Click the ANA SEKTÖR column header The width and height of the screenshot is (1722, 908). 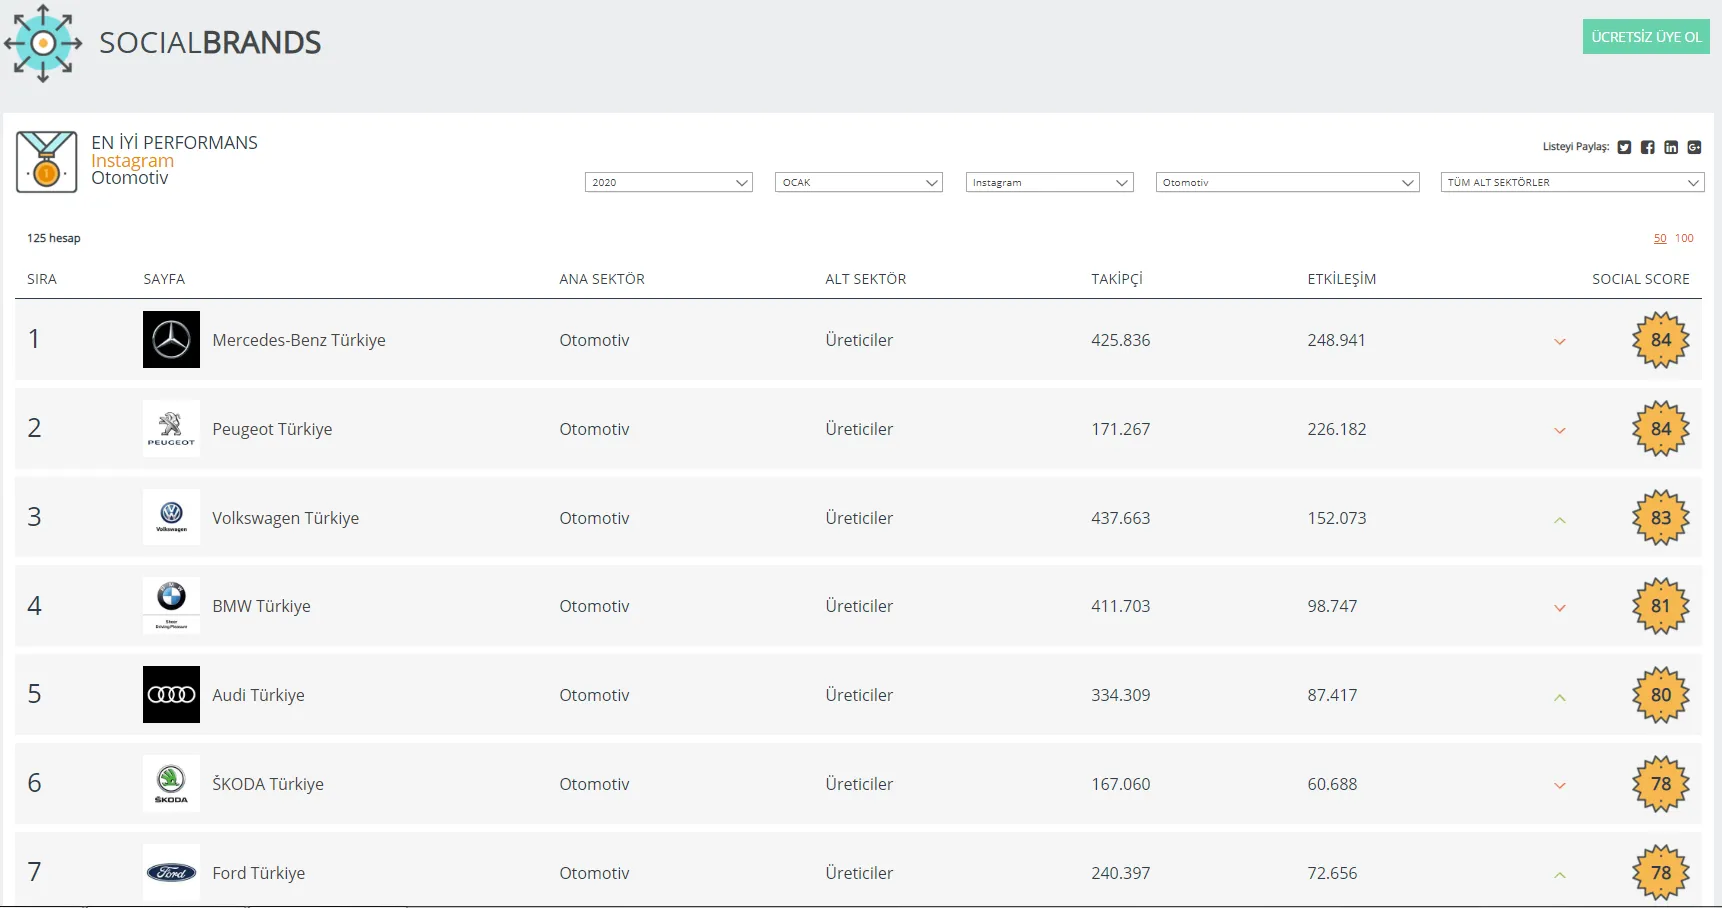(x=602, y=279)
